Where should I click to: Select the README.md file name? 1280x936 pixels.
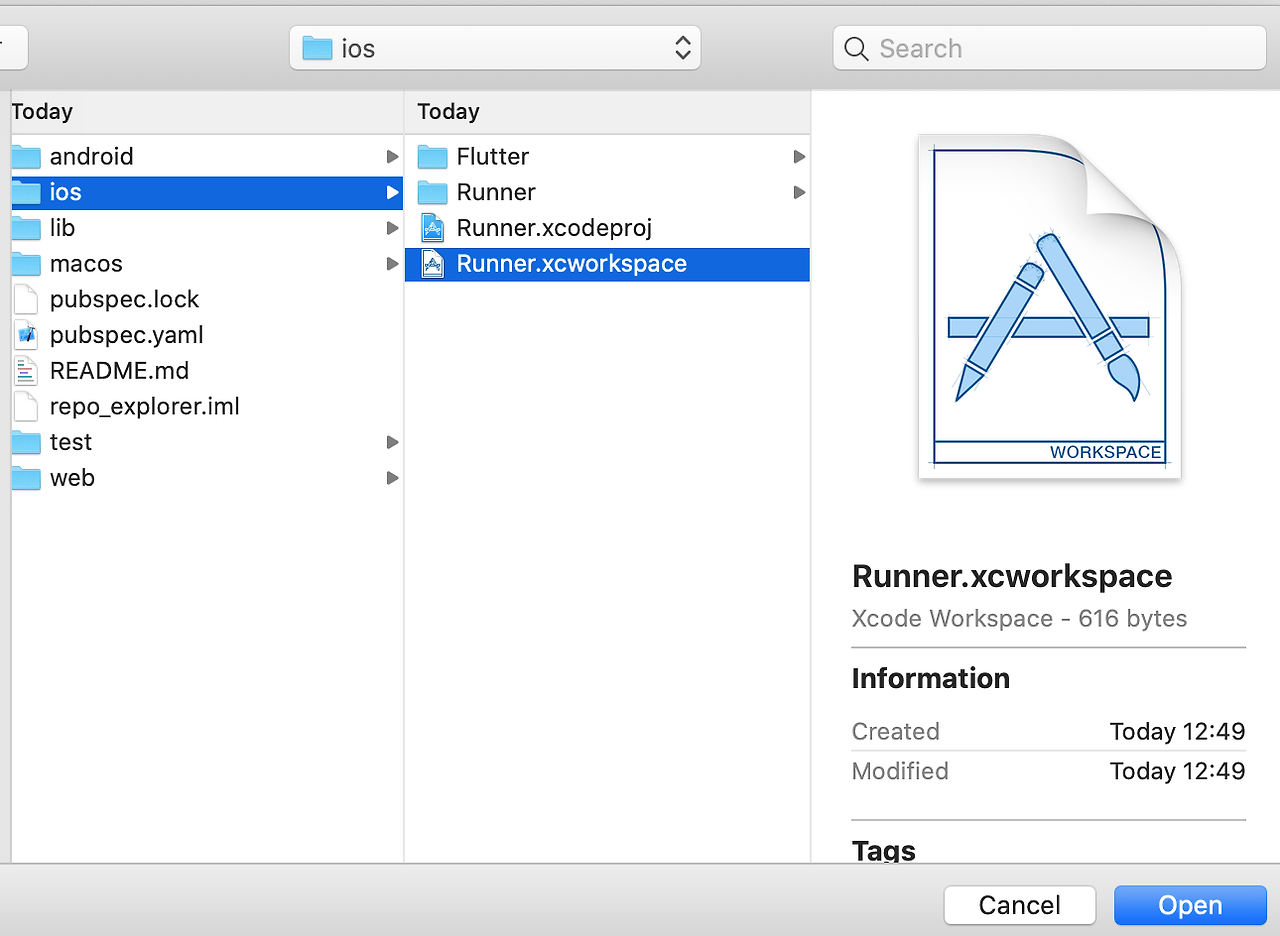click(119, 371)
